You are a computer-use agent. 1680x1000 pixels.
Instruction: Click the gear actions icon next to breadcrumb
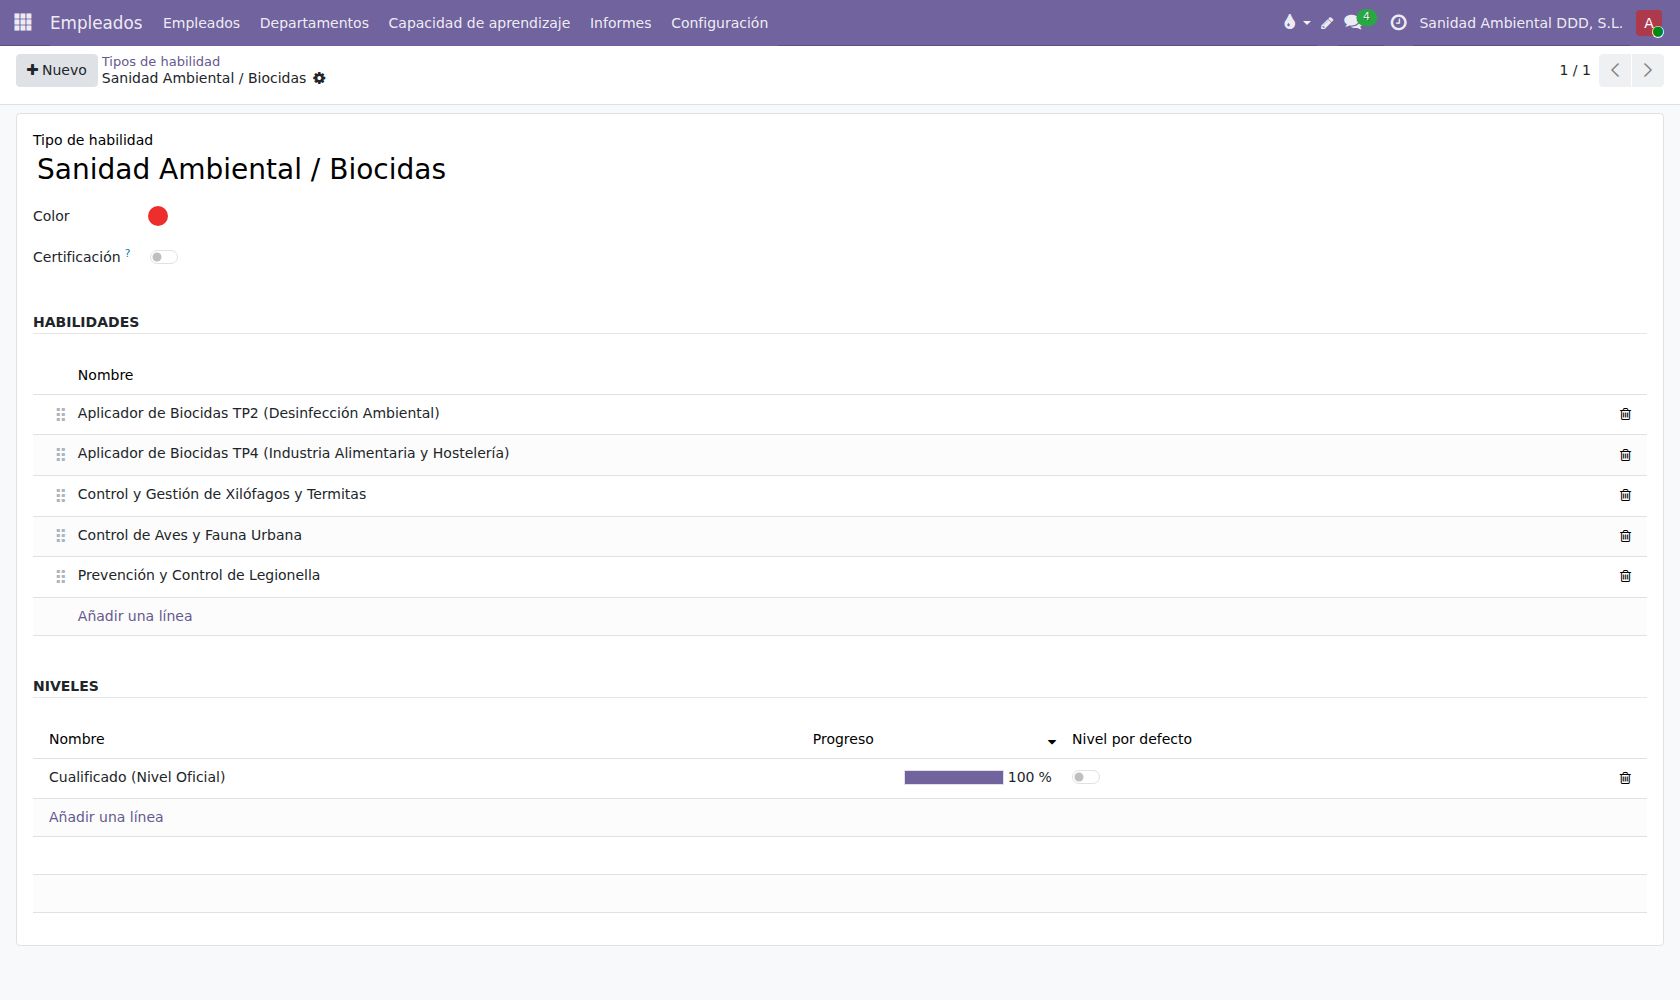click(x=319, y=78)
